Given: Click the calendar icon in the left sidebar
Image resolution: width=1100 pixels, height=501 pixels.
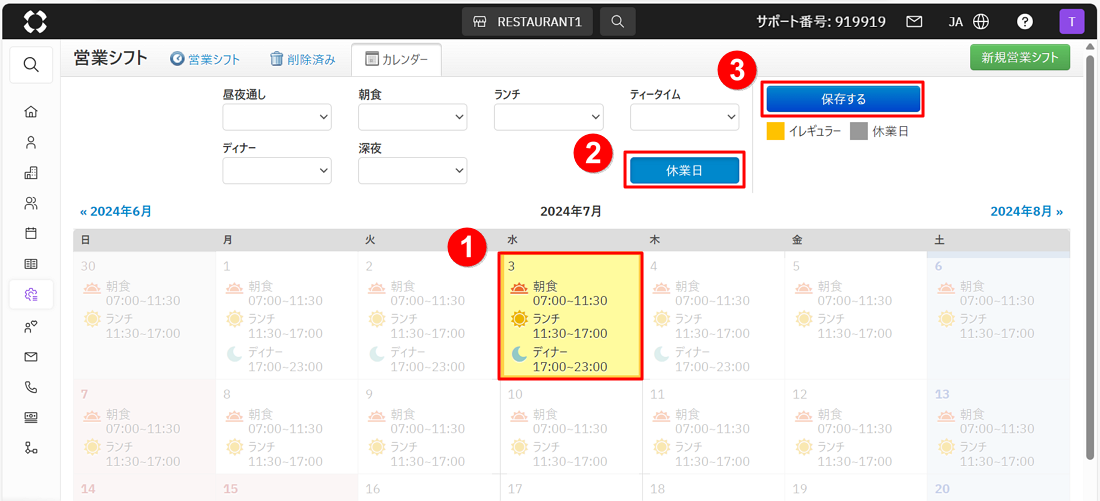Looking at the screenshot, I should [x=31, y=234].
